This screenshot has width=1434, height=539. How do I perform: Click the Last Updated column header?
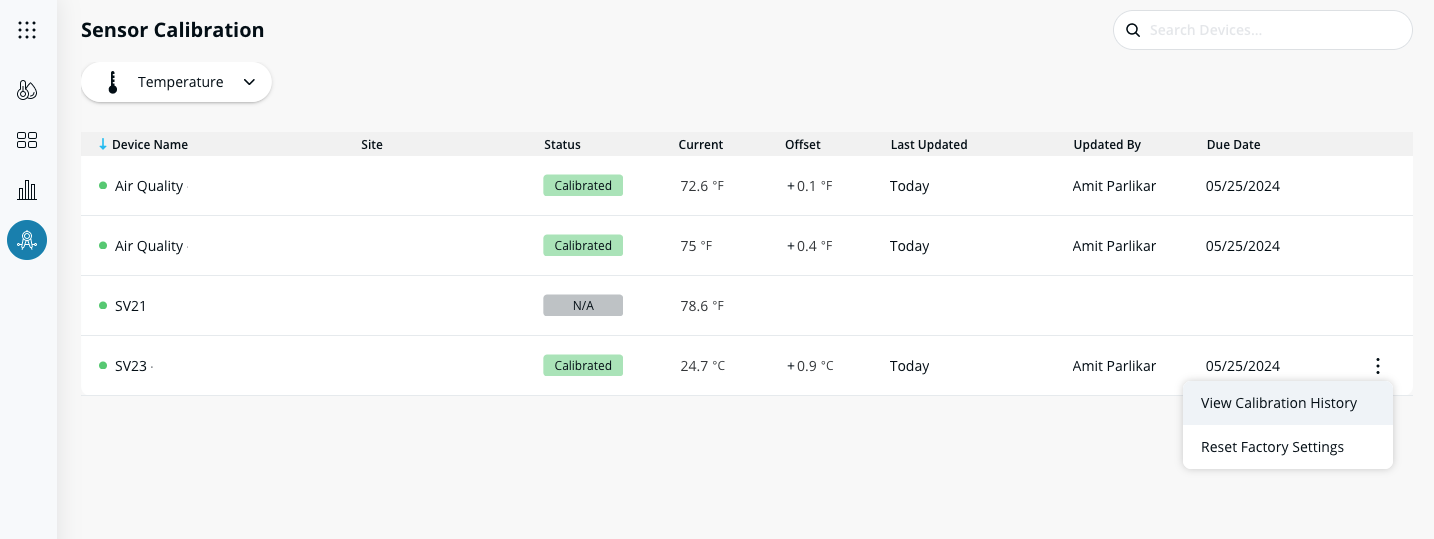[x=928, y=145]
